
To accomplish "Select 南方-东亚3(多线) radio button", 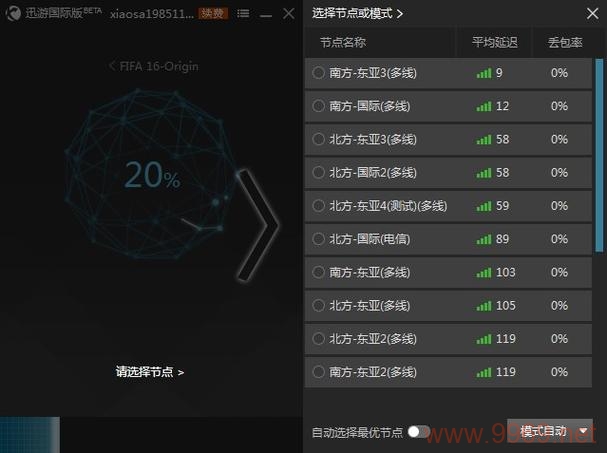I will [319, 73].
